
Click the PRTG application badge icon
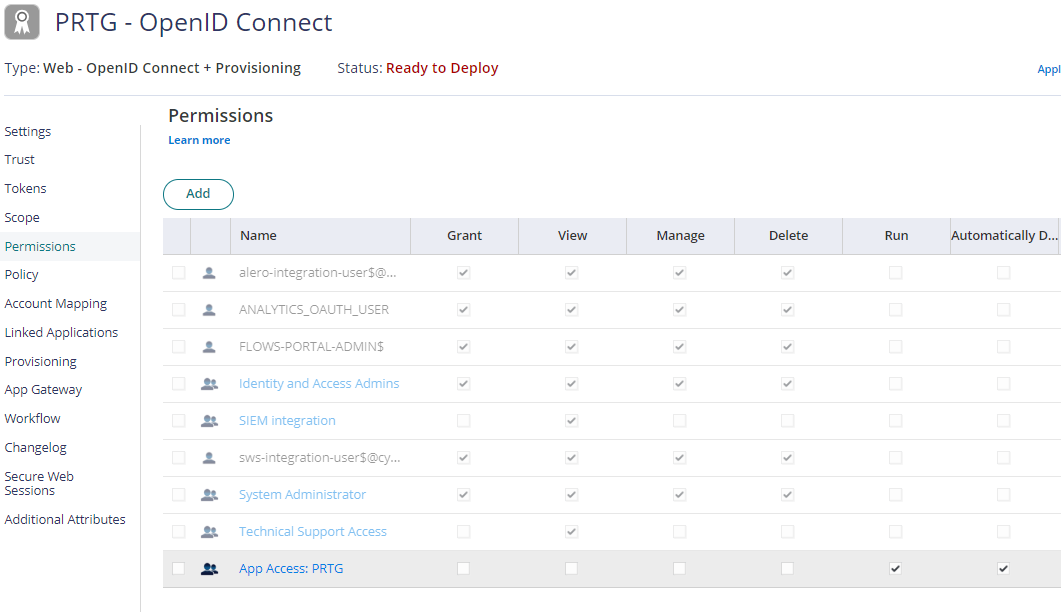[x=21, y=22]
